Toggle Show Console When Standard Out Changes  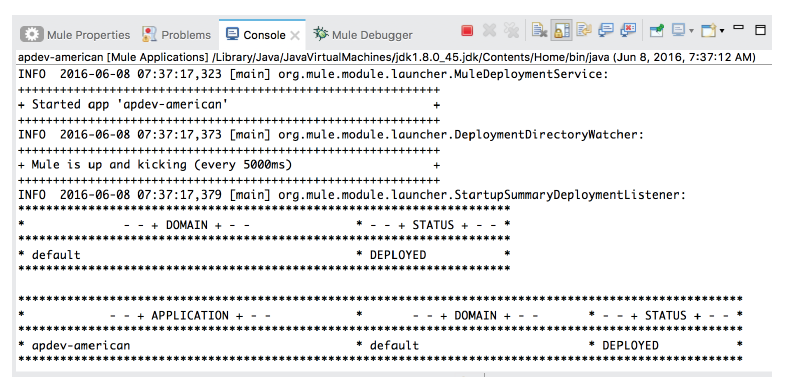606,31
